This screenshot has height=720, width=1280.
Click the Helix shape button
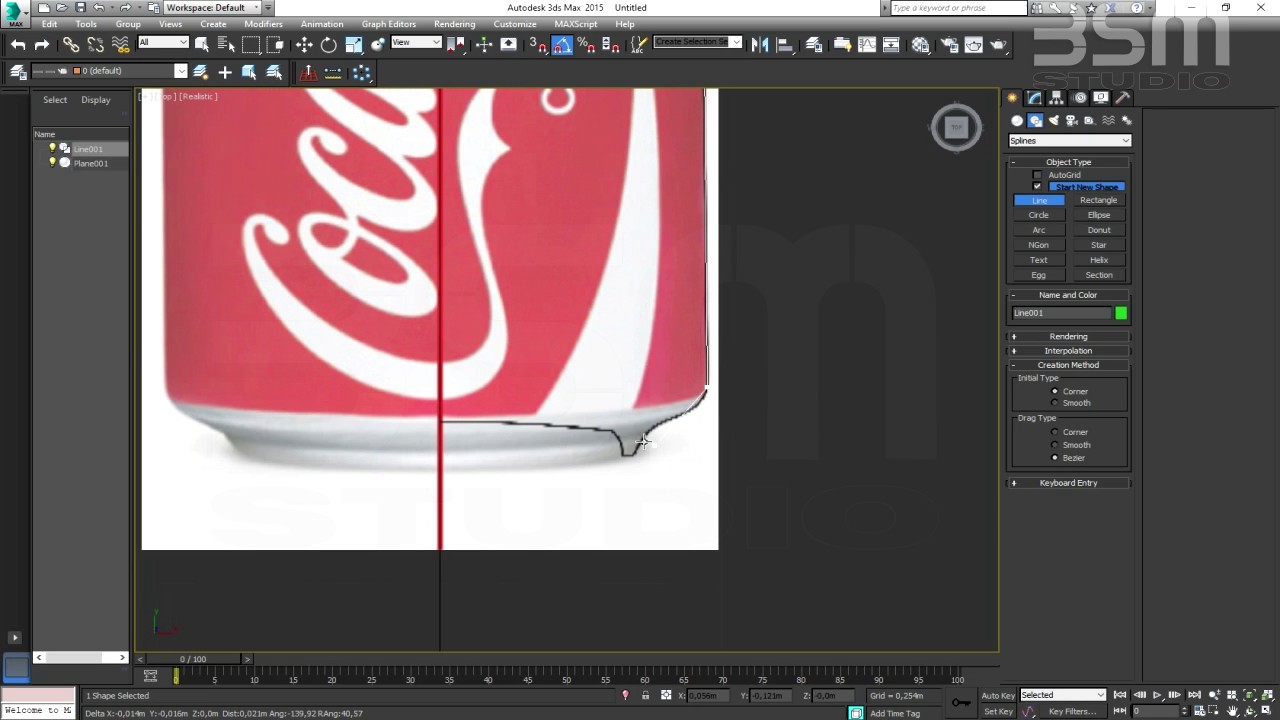pos(1098,260)
